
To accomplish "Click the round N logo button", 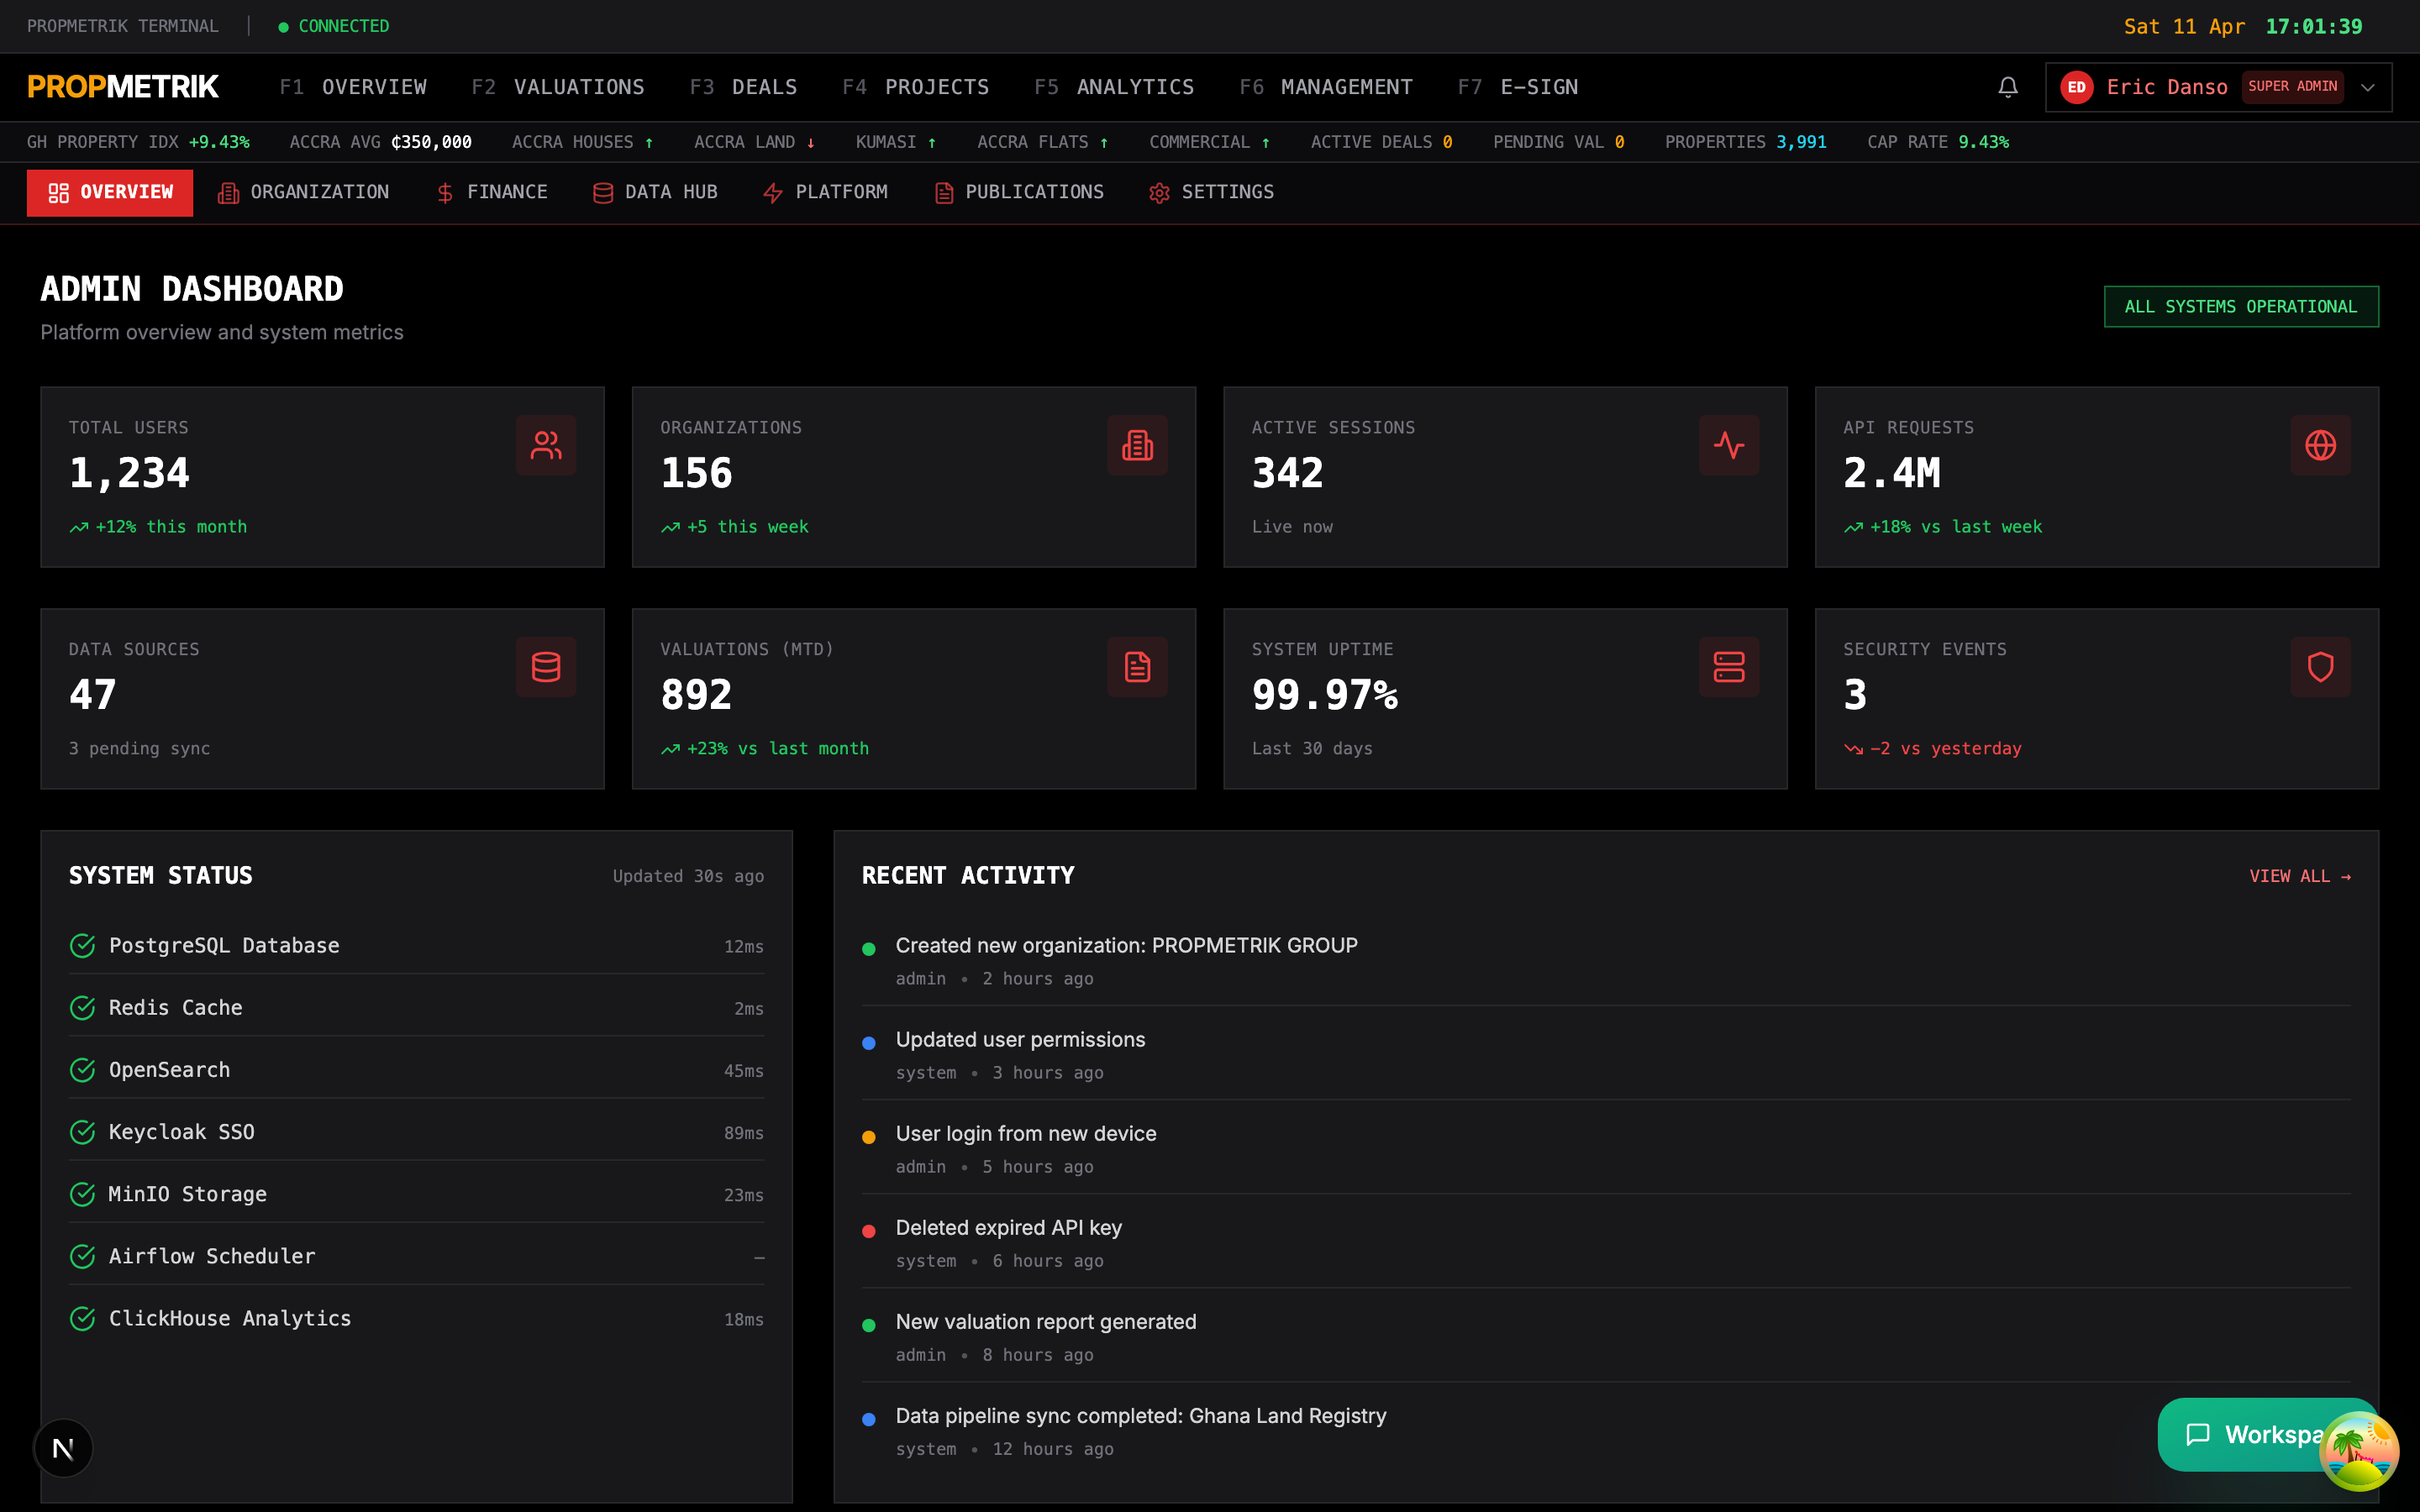I will (63, 1448).
